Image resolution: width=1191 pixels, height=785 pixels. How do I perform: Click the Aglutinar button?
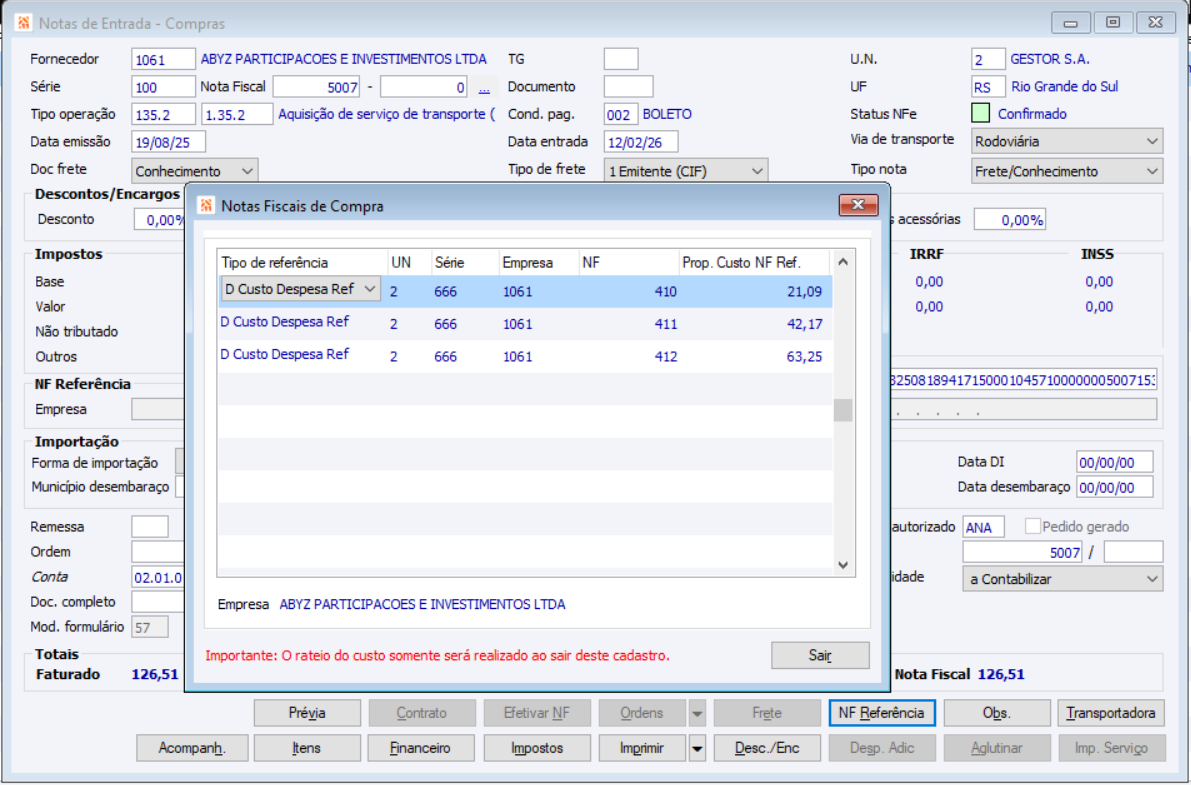[997, 749]
